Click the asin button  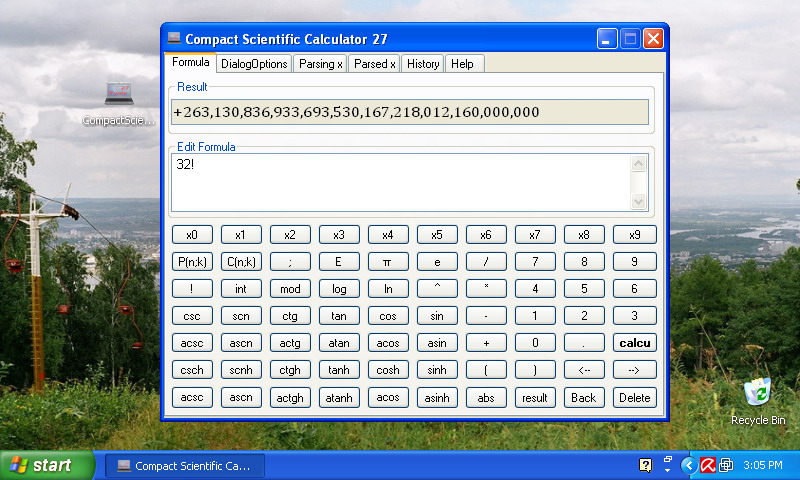click(437, 343)
